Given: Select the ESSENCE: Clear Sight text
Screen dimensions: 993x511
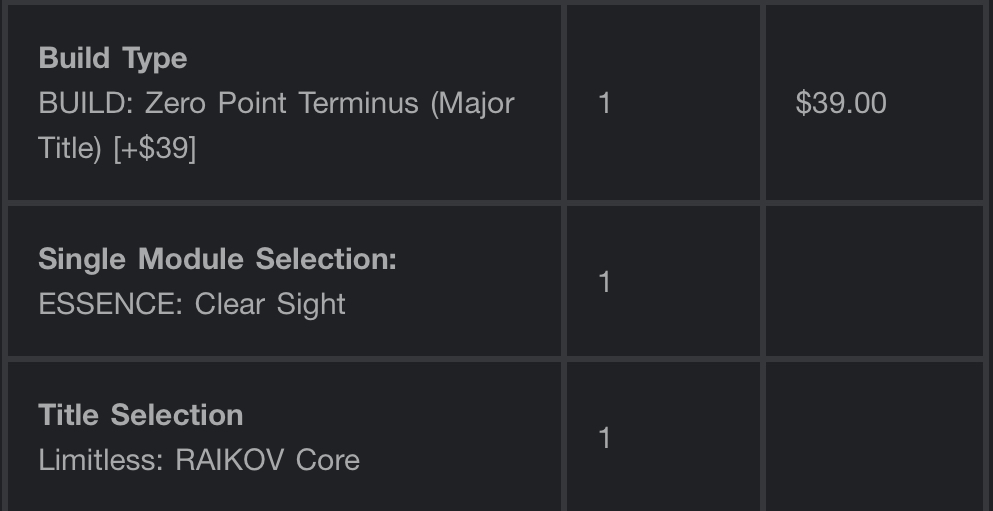Looking at the screenshot, I should point(192,304).
